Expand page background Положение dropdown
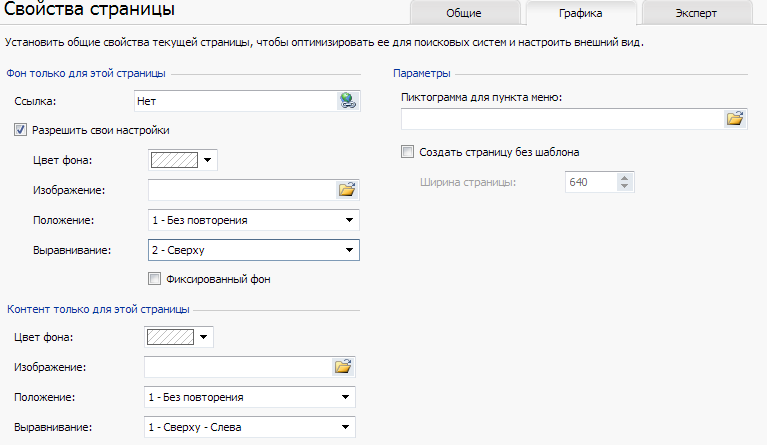 pos(253,220)
